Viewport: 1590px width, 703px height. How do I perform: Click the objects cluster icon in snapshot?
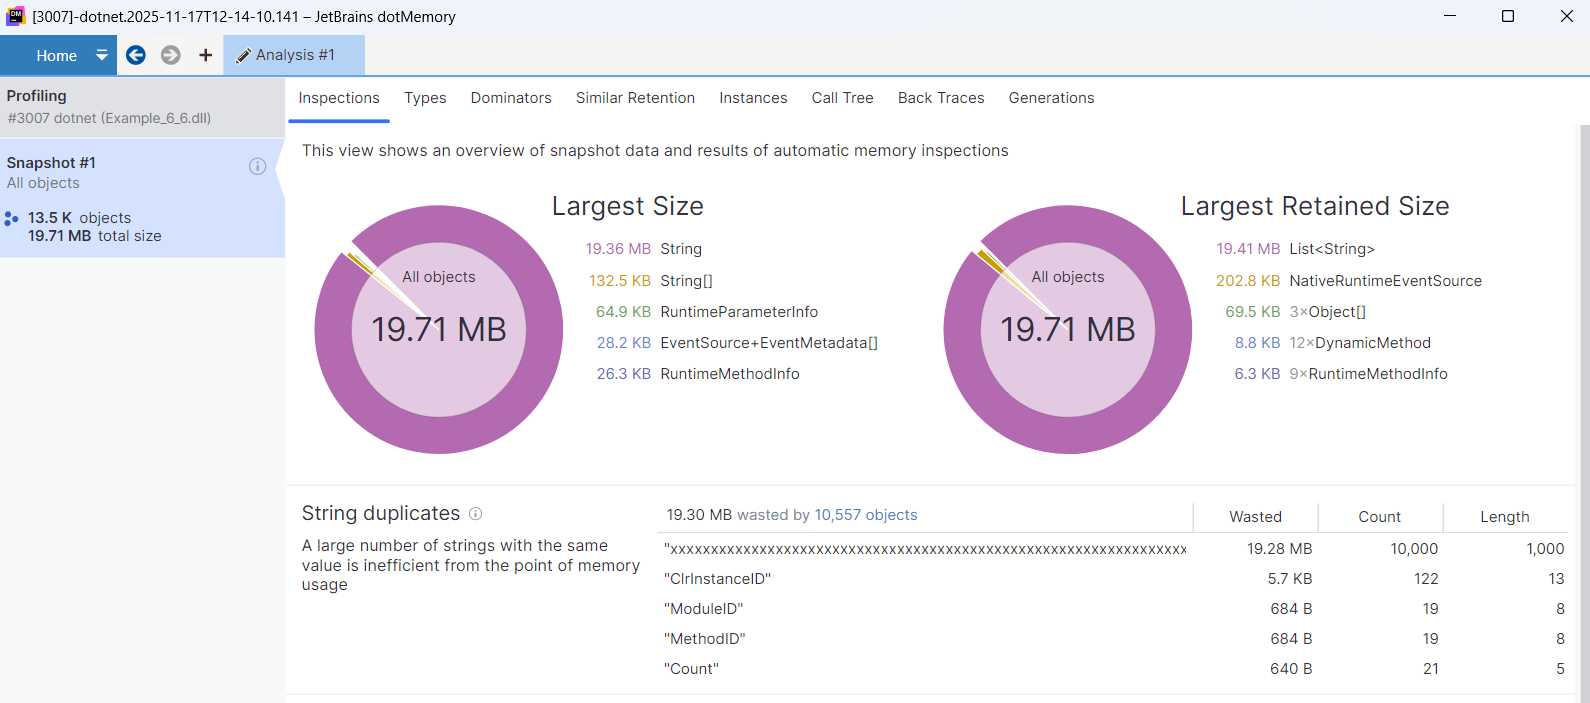coord(11,218)
